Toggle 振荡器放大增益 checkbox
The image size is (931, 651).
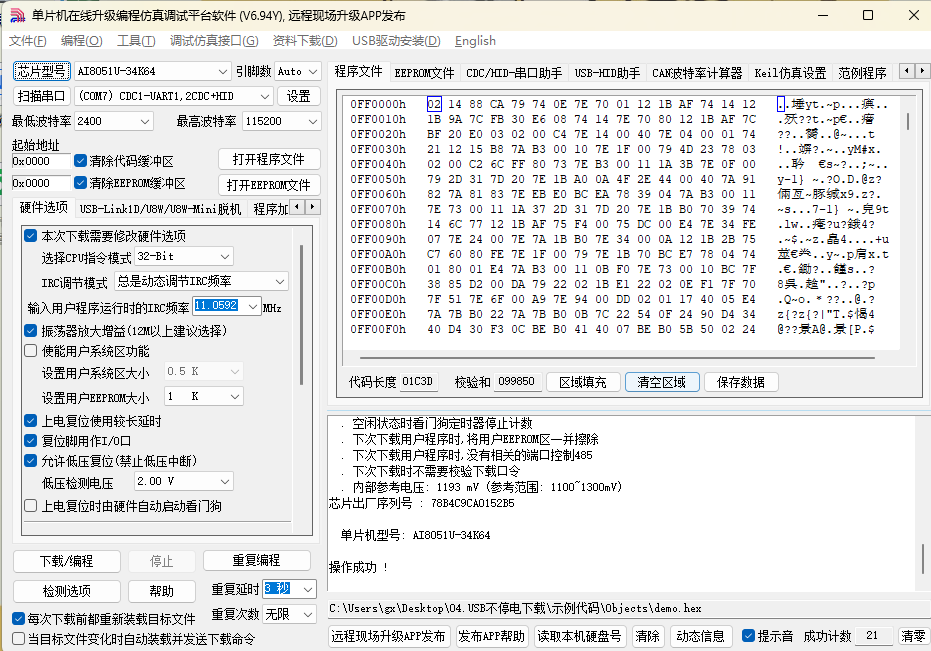(31, 331)
